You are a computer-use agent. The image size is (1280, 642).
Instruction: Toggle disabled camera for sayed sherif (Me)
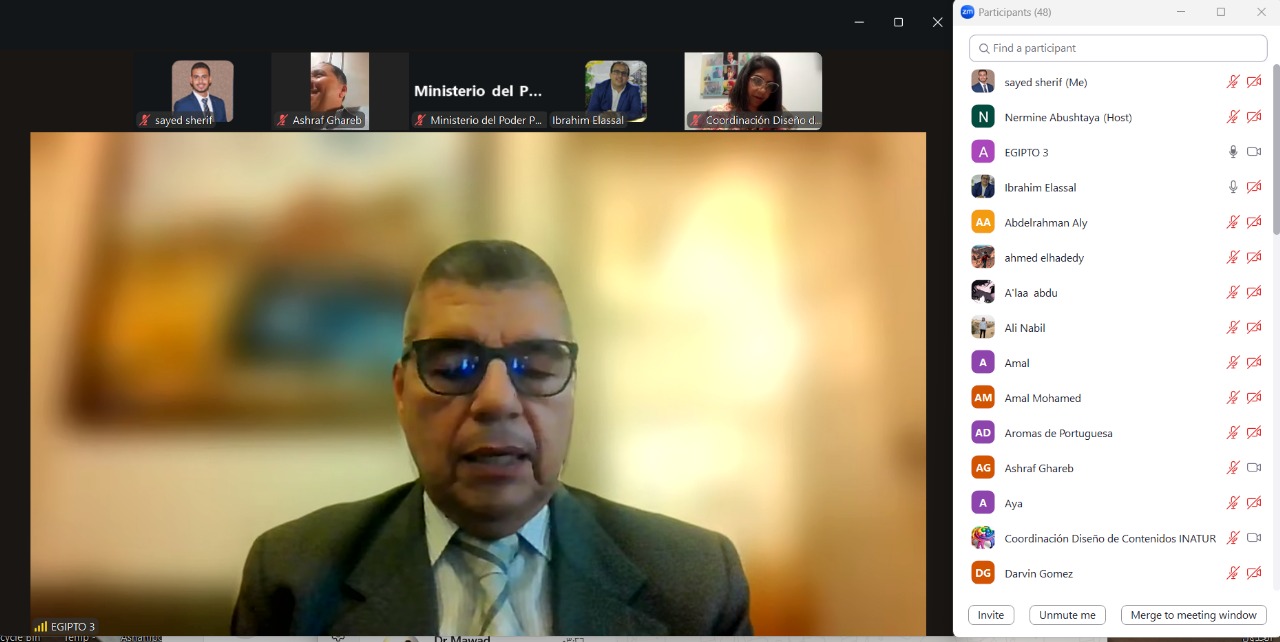click(x=1254, y=82)
